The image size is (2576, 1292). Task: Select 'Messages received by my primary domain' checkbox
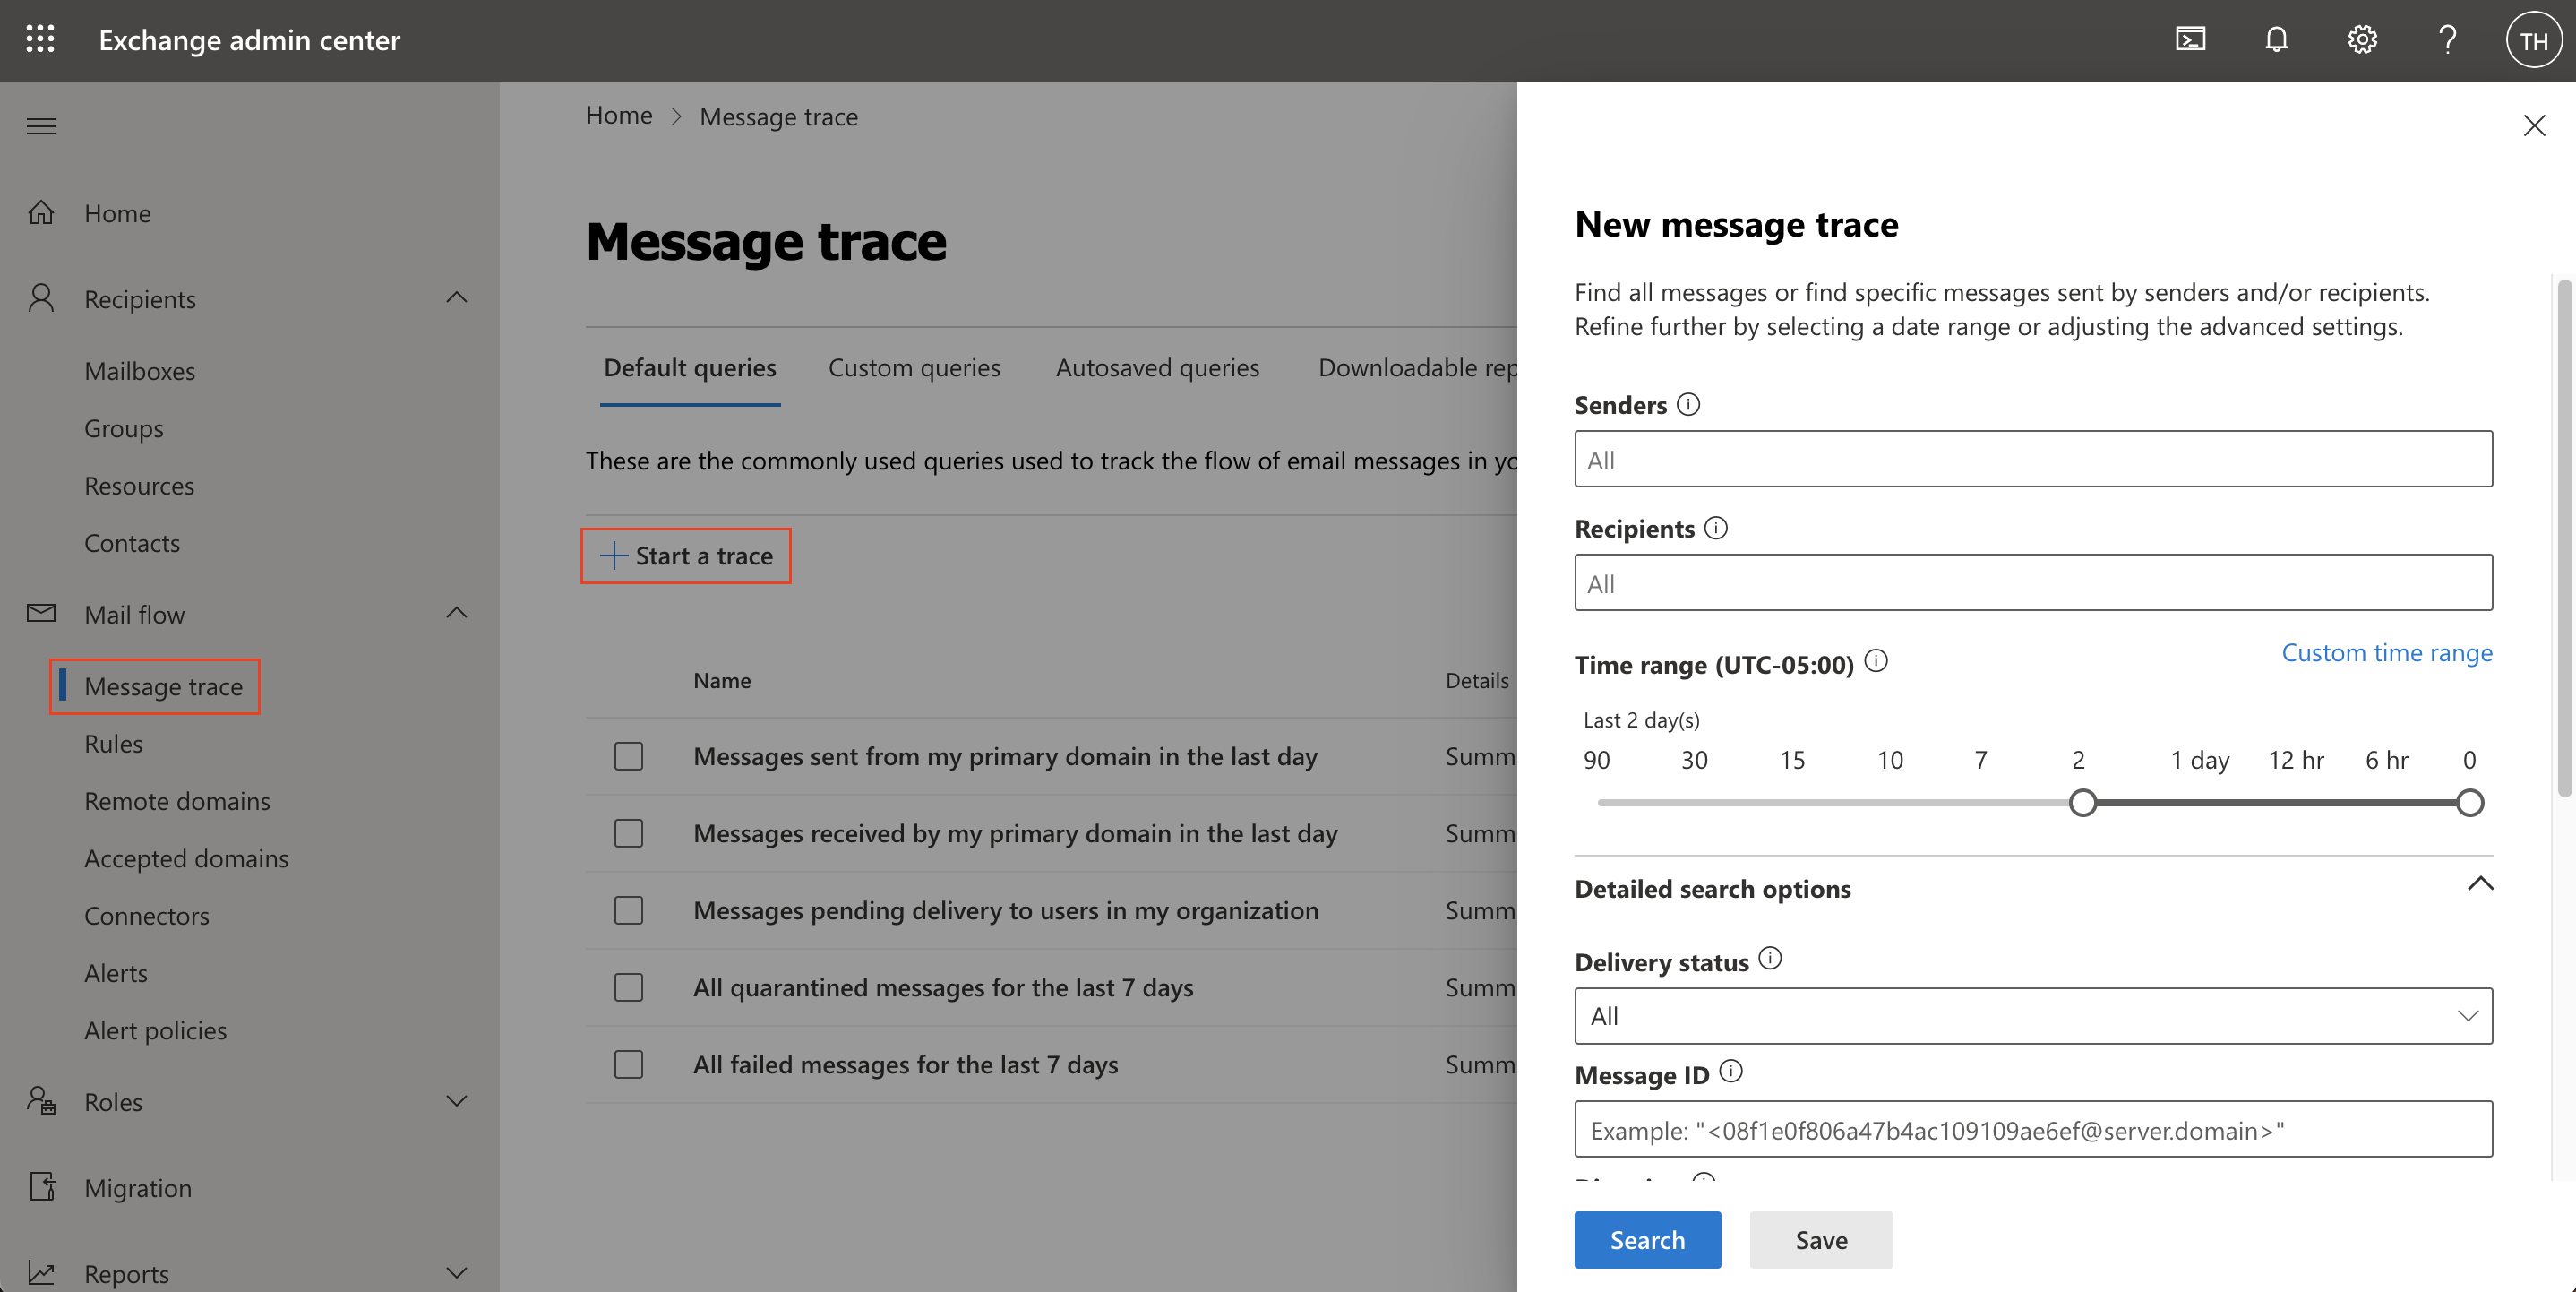pyautogui.click(x=629, y=833)
